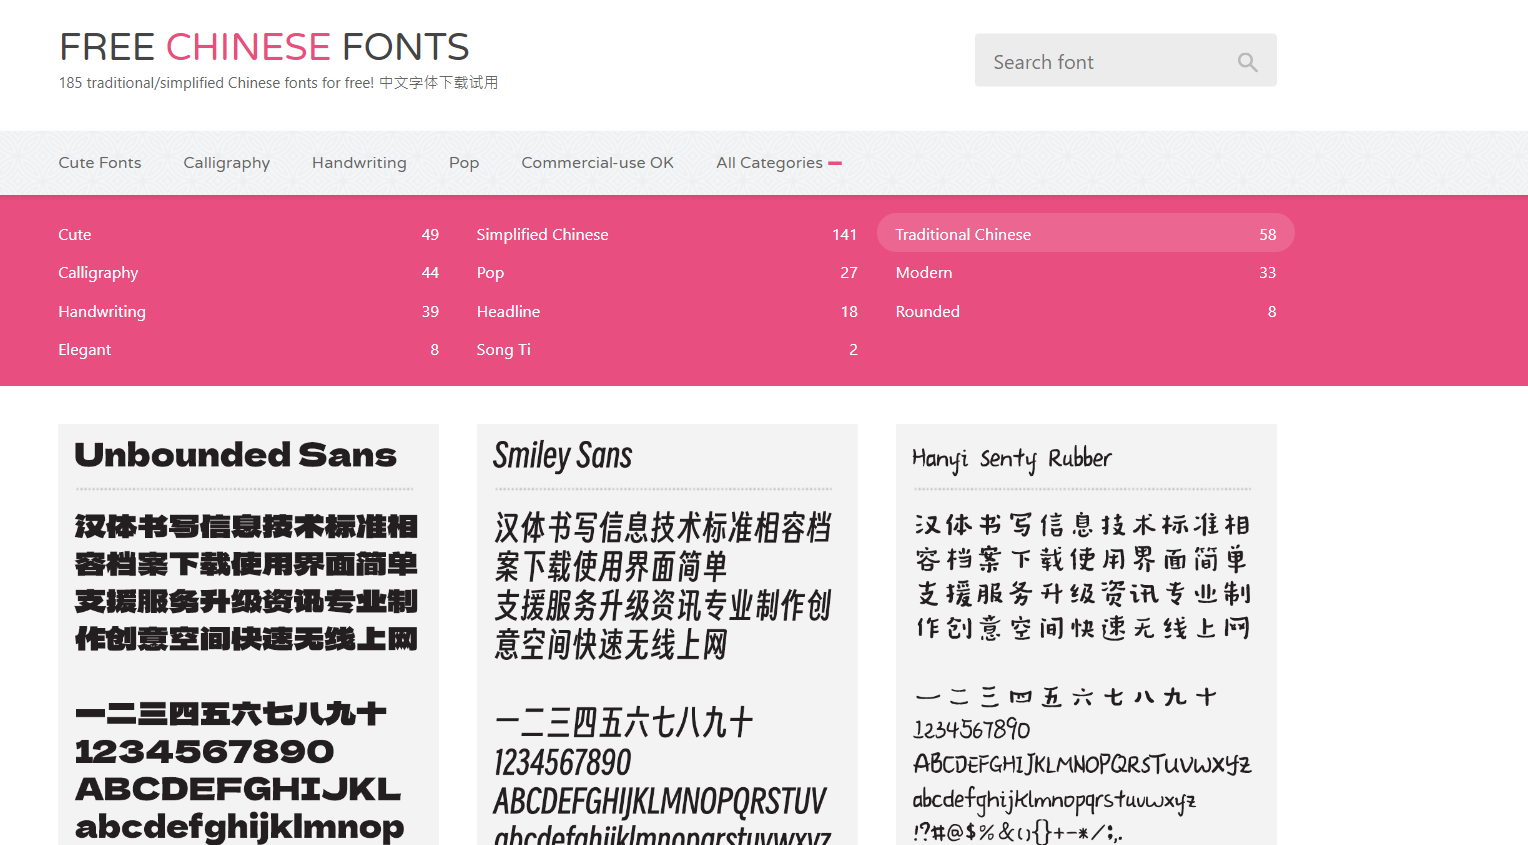Open the Hanyi Senty Rubber font page

coord(1011,459)
